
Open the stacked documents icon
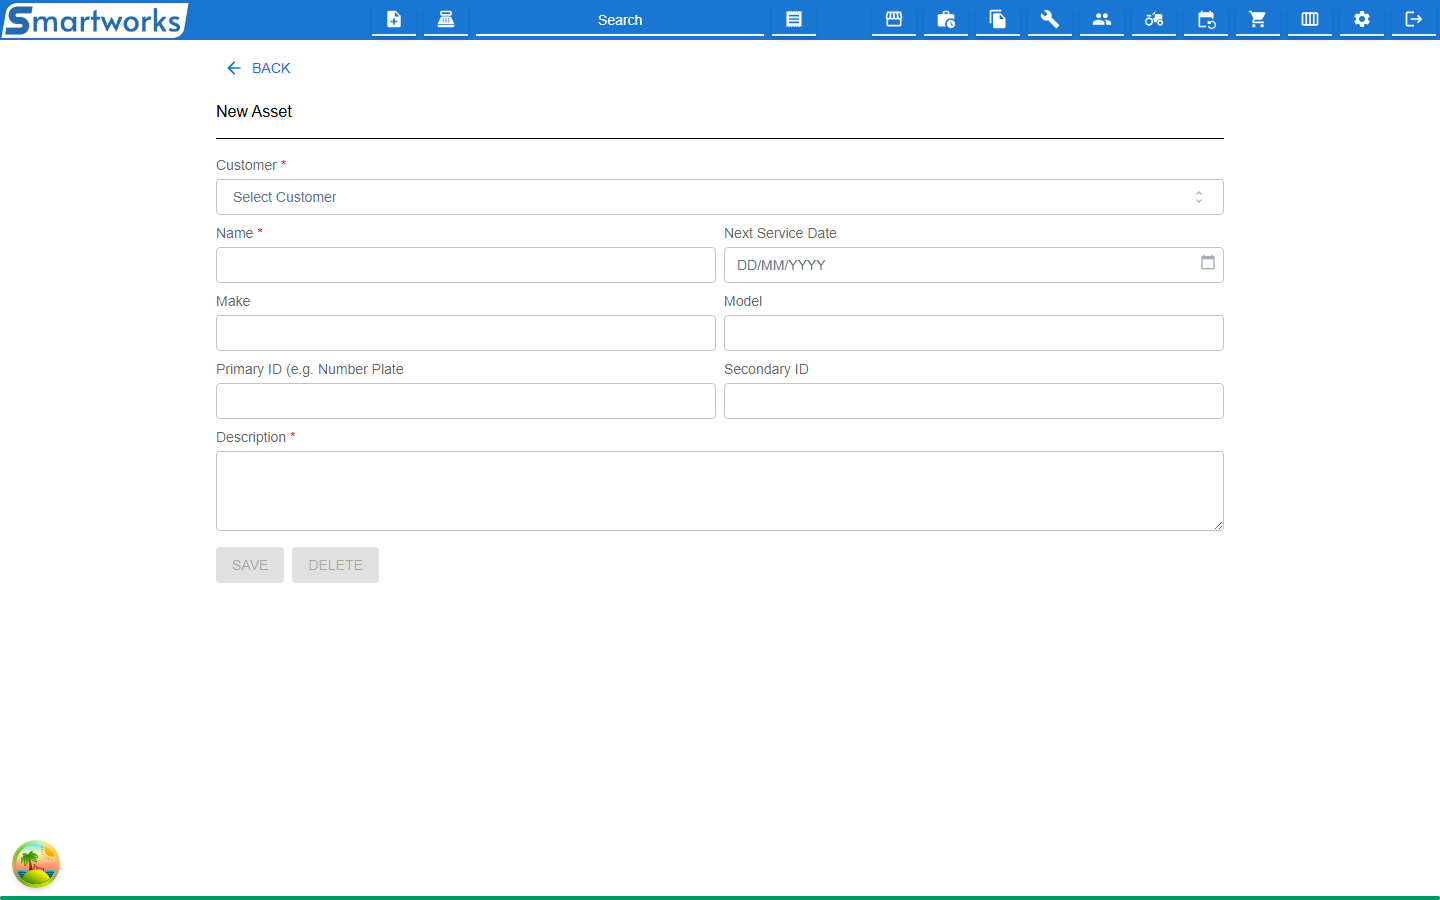click(x=998, y=19)
